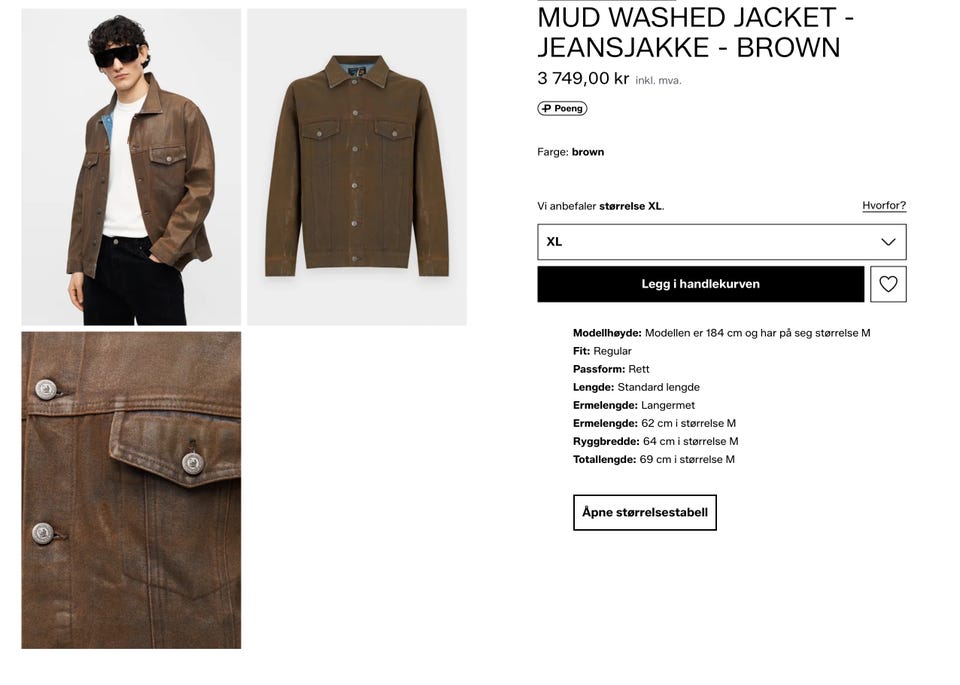Click the Poeng points badge
Image resolution: width=960 pixels, height=685 pixels.
point(562,108)
